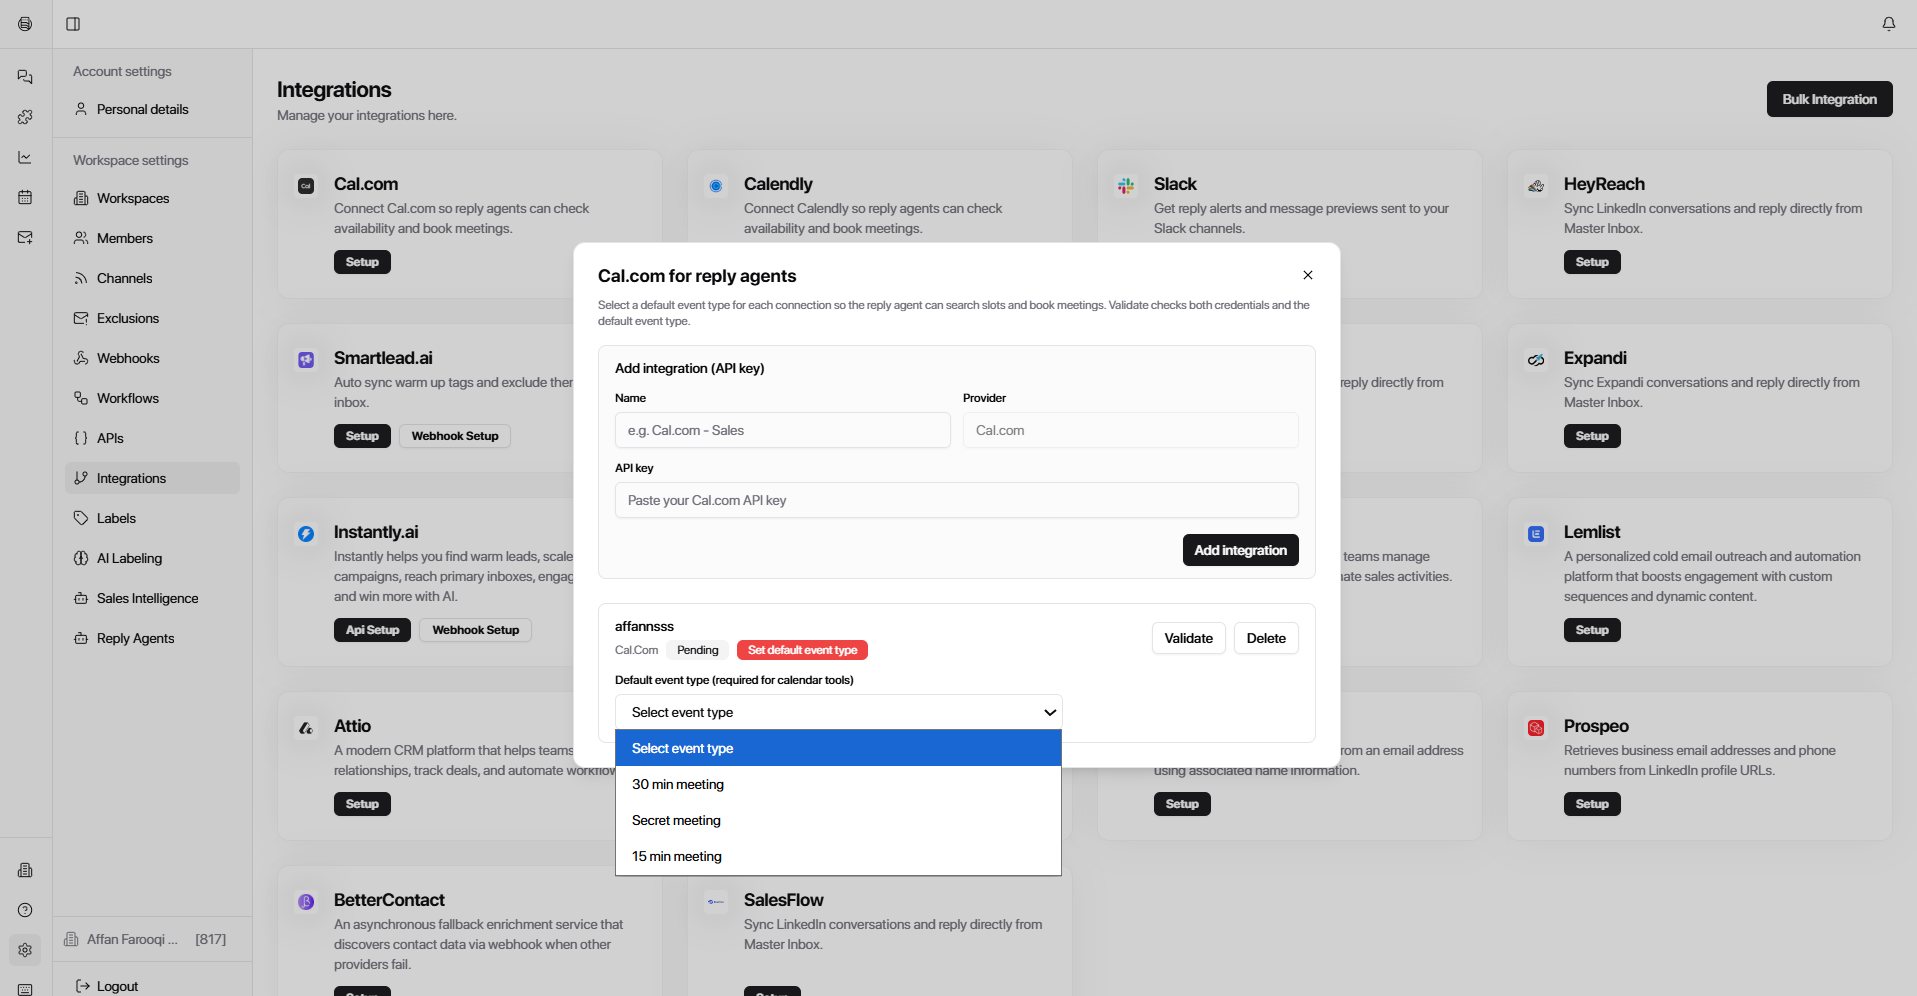Open Personal details in account settings
The width and height of the screenshot is (1917, 996).
pyautogui.click(x=142, y=109)
